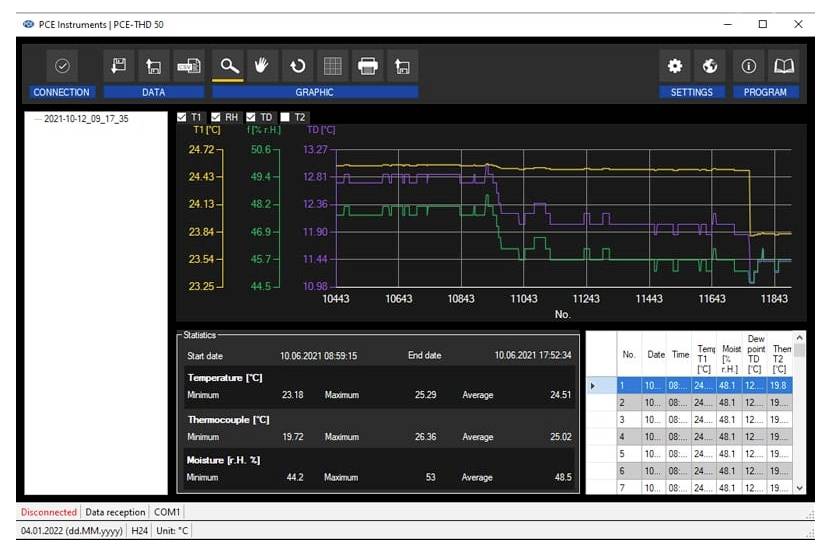Viewport: 831px width, 551px height.
Task: Uncheck the TD series checkbox
Action: [251, 117]
